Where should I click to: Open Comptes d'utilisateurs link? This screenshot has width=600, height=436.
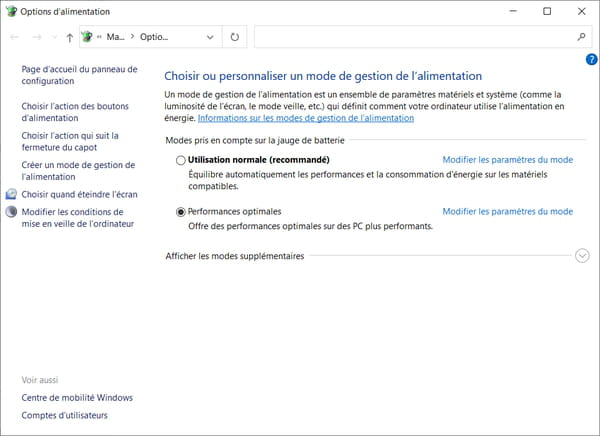coord(64,415)
